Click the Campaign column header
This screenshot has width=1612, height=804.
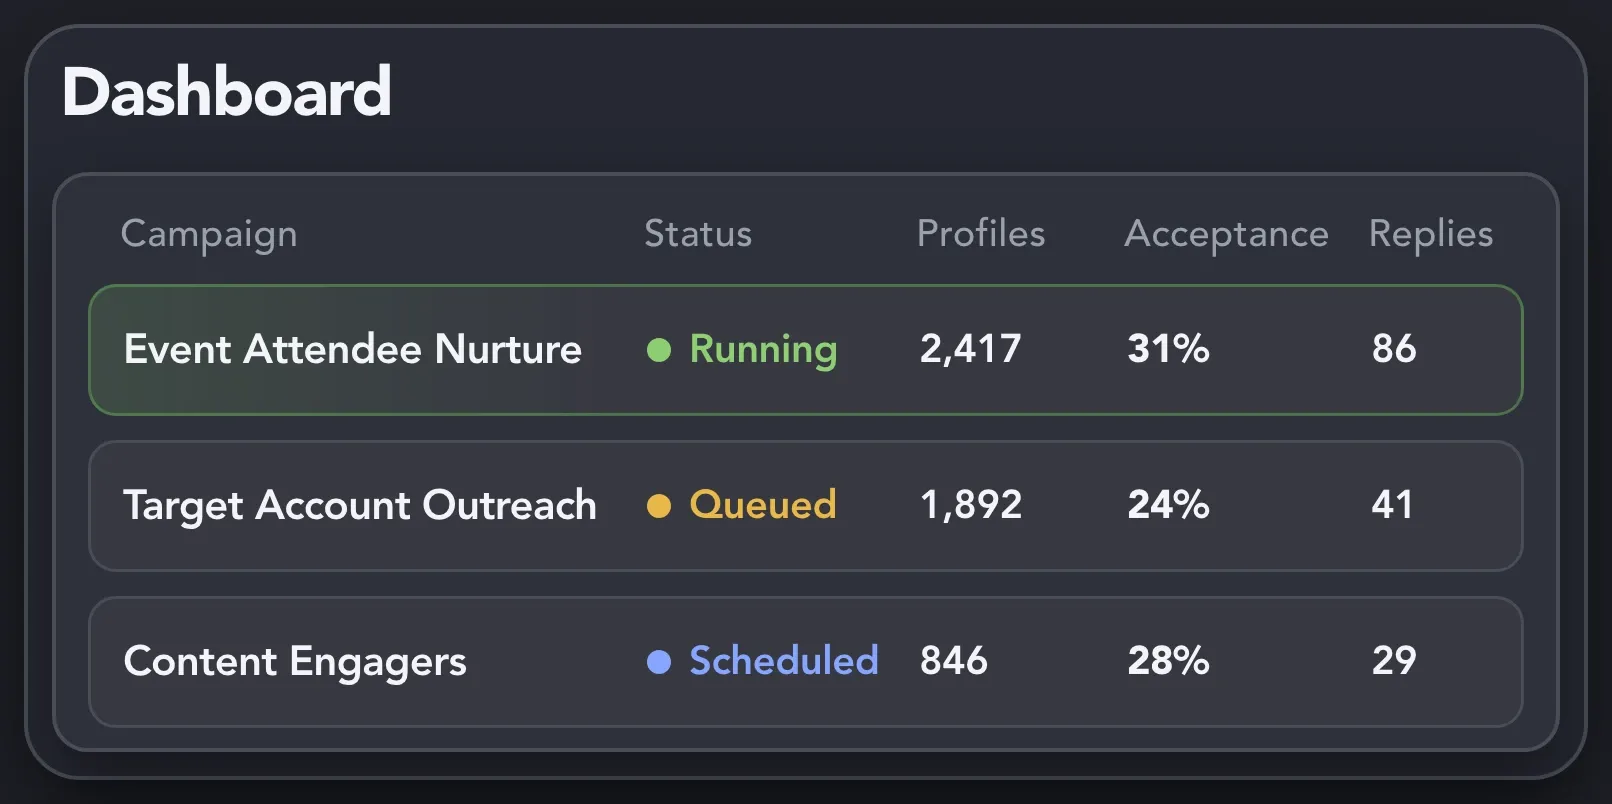209,234
